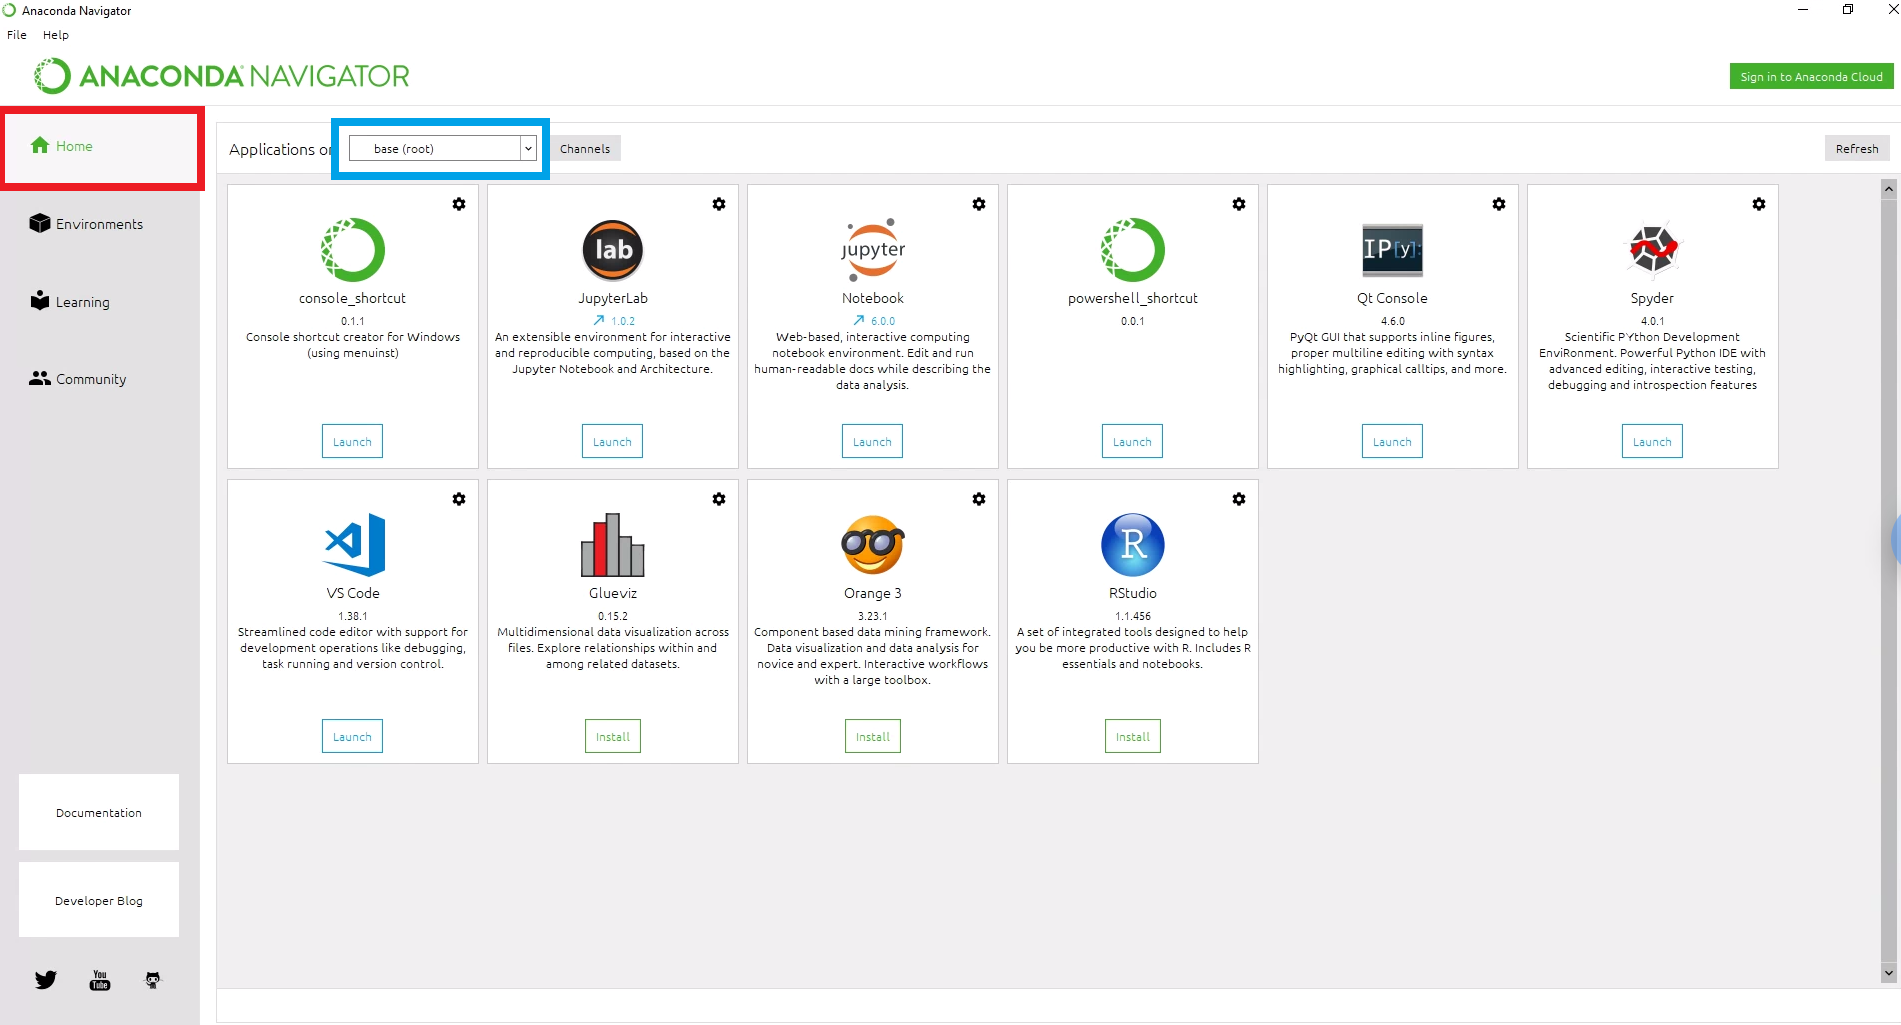1901x1025 pixels.
Task: Click the VS Code application logo
Action: tap(353, 545)
